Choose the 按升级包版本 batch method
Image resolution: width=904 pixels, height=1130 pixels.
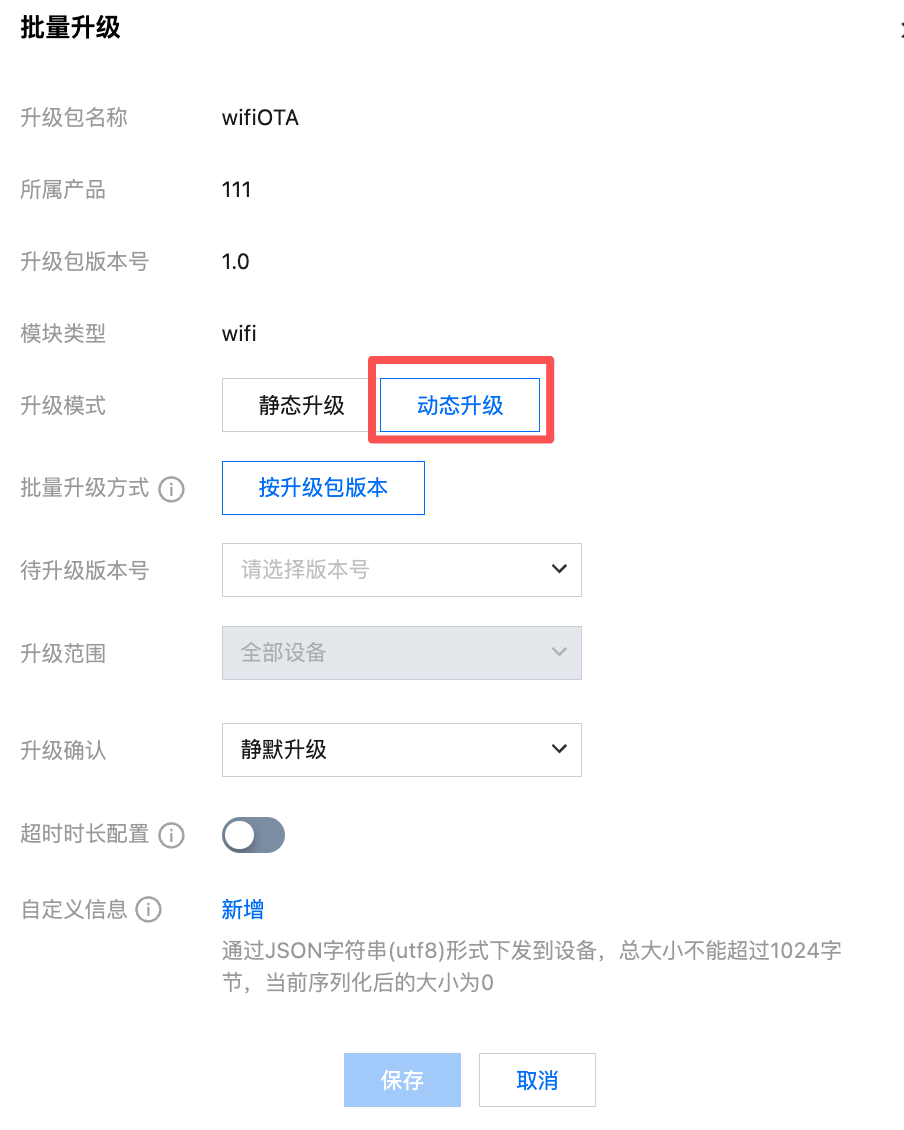click(x=323, y=488)
